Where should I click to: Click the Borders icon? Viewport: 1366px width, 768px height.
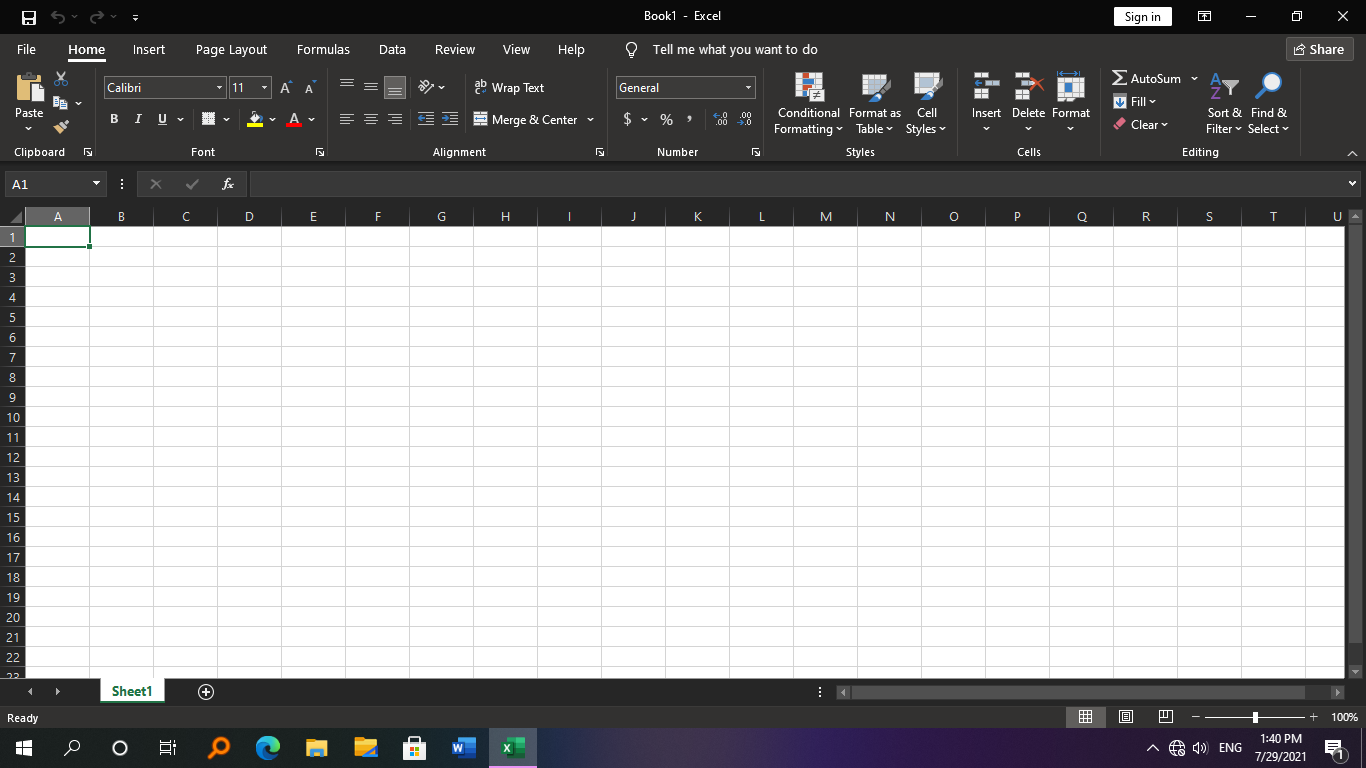209,119
